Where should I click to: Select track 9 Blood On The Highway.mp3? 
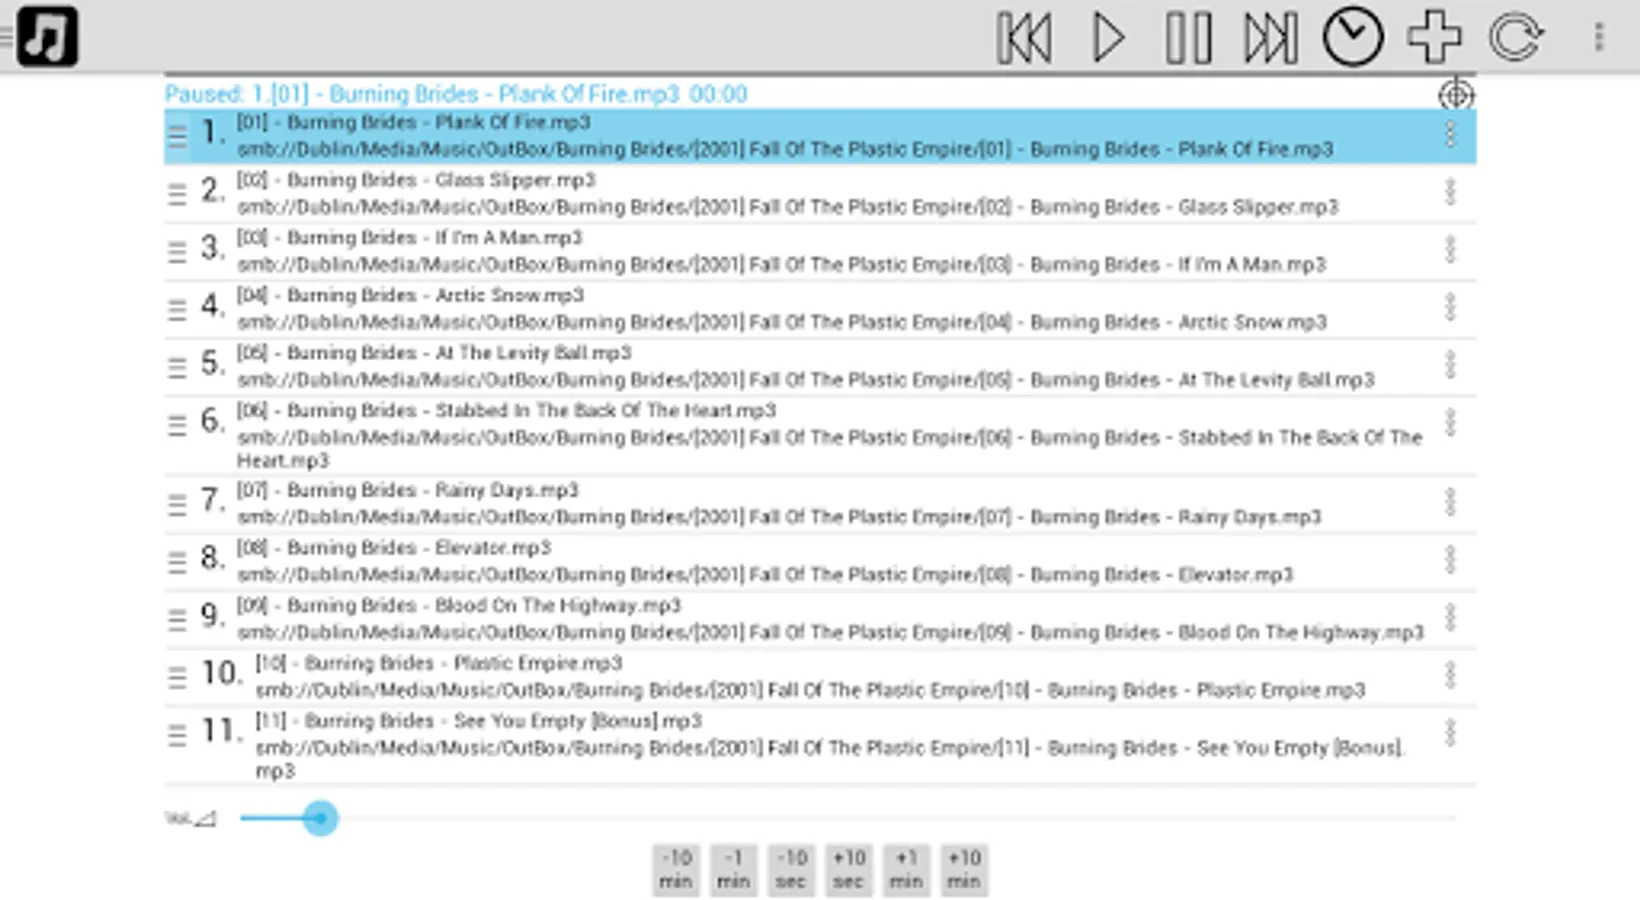[x=820, y=619]
